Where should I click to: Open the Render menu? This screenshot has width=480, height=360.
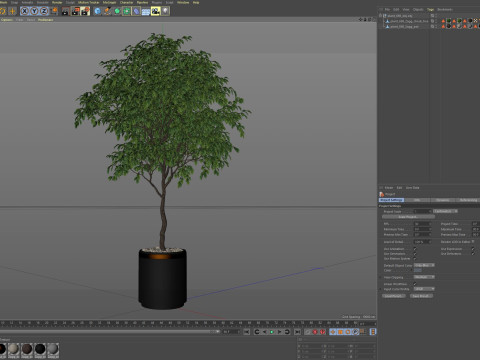click(x=57, y=2)
